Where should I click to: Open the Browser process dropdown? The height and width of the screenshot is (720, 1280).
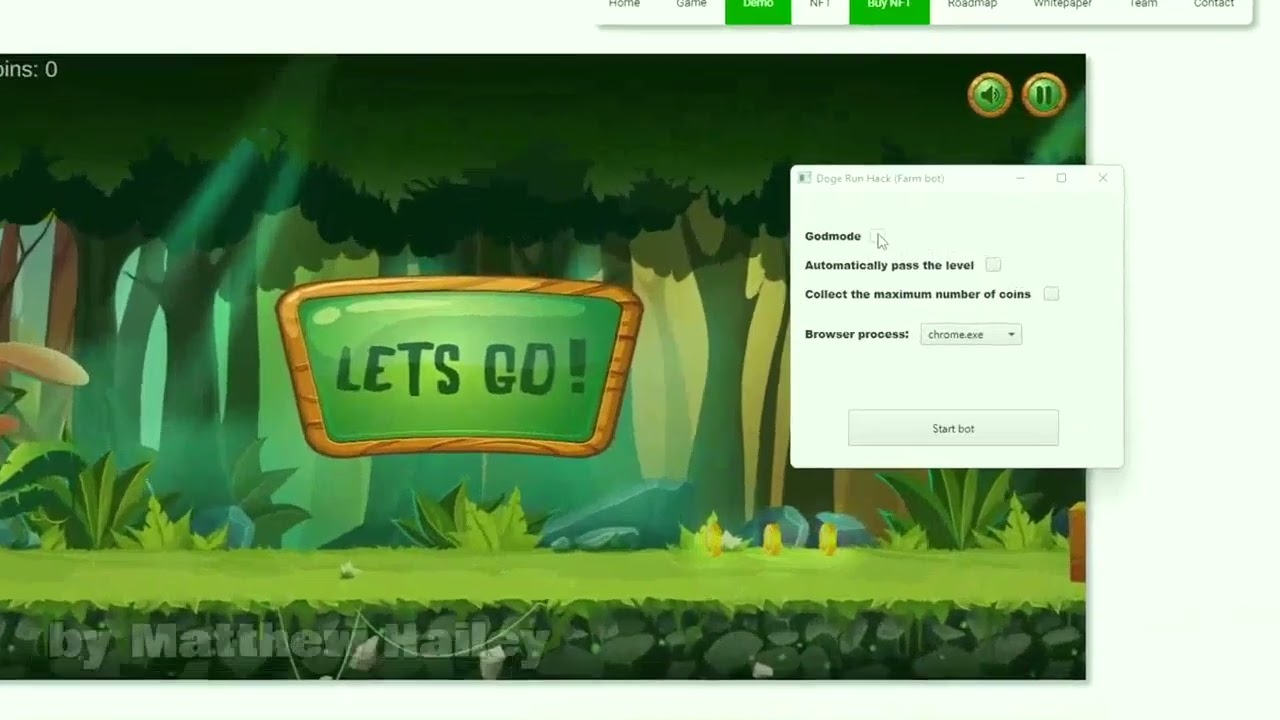pyautogui.click(x=971, y=334)
